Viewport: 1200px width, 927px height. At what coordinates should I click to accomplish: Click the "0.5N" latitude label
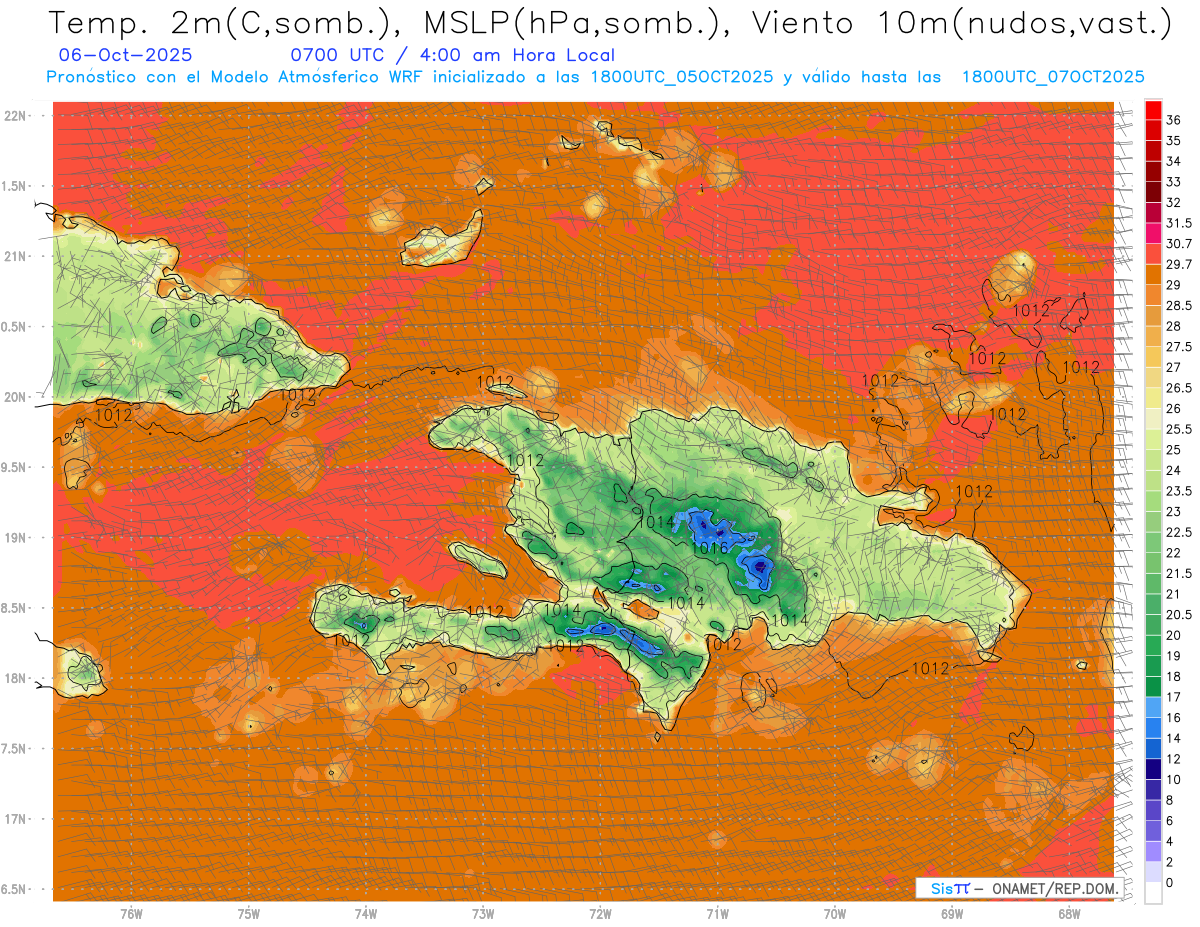[15, 327]
